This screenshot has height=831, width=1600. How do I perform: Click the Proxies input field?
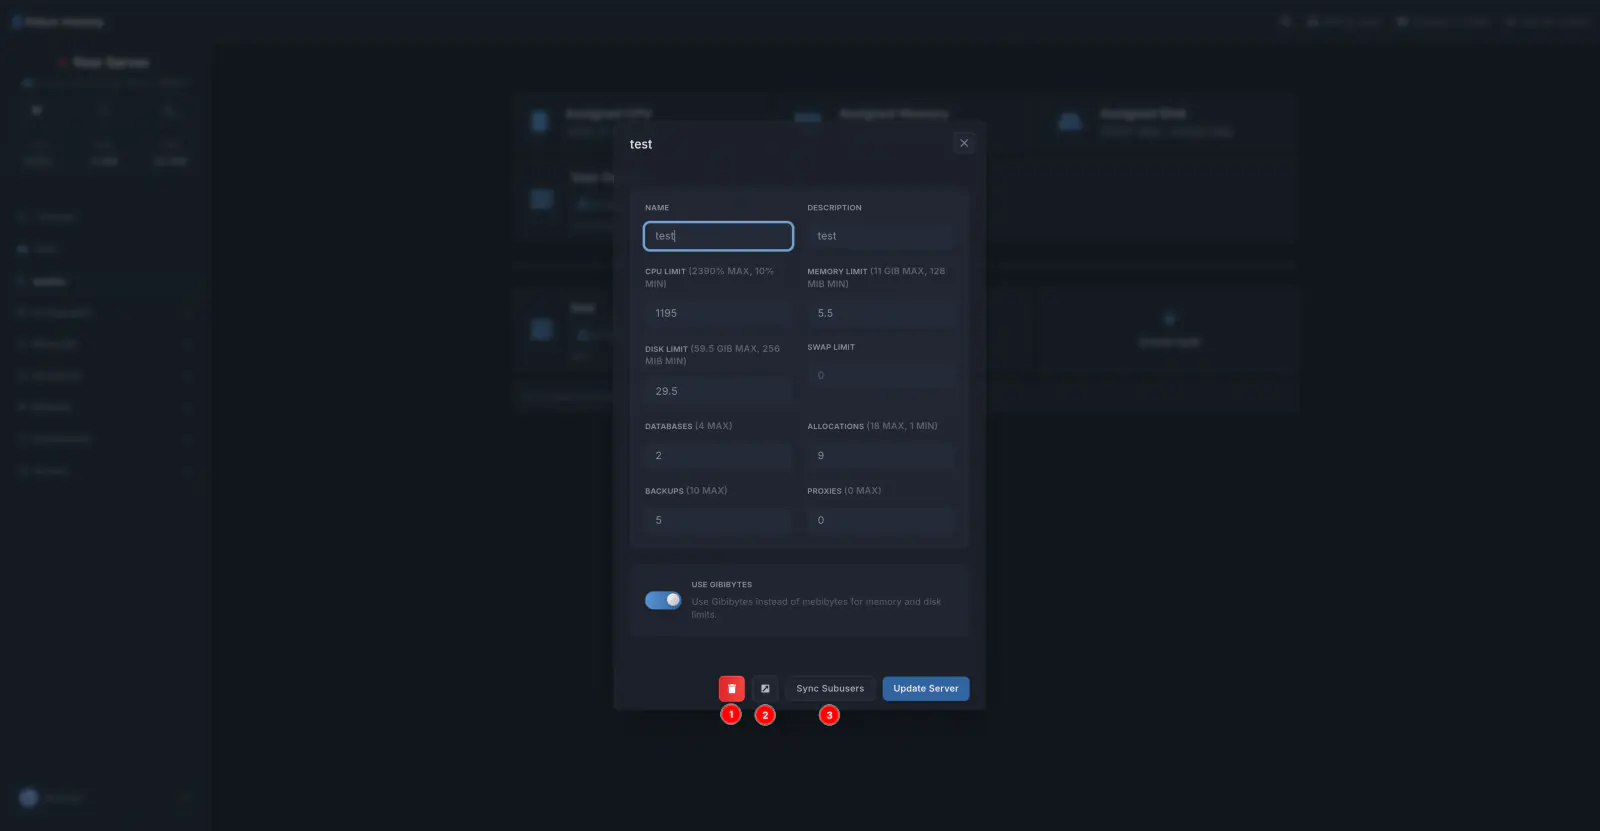(x=881, y=521)
